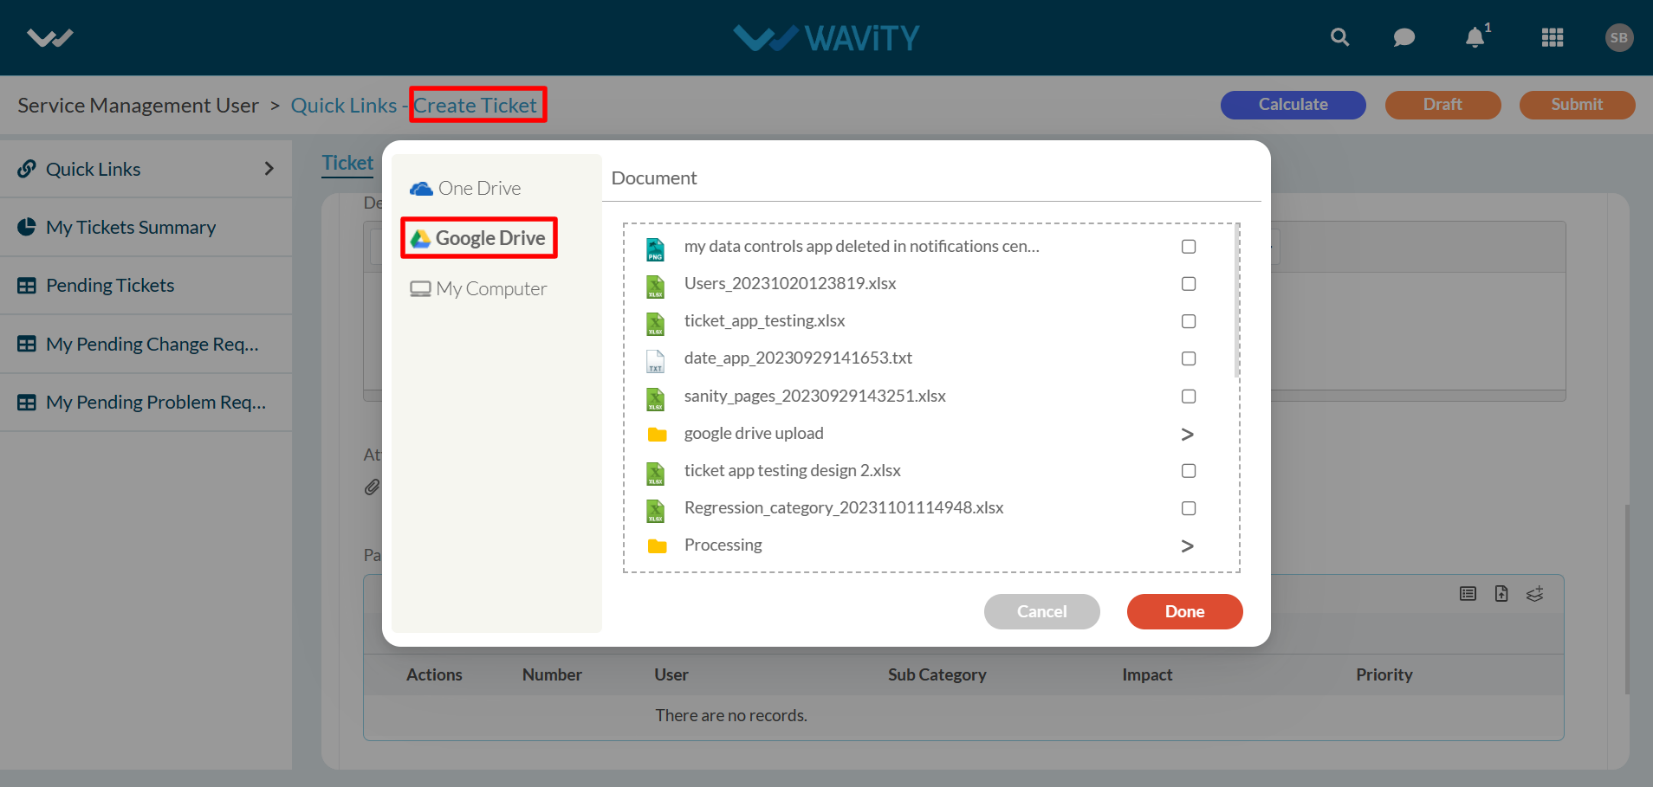1653x787 pixels.
Task: Click the My Tickets Summary pie icon
Action: click(27, 227)
